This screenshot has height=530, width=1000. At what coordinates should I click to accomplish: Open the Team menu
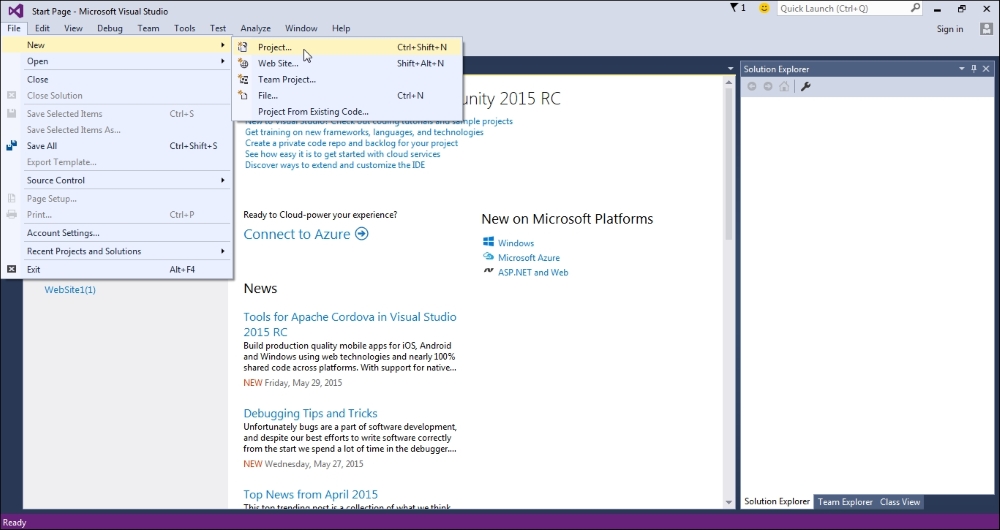[x=148, y=28]
